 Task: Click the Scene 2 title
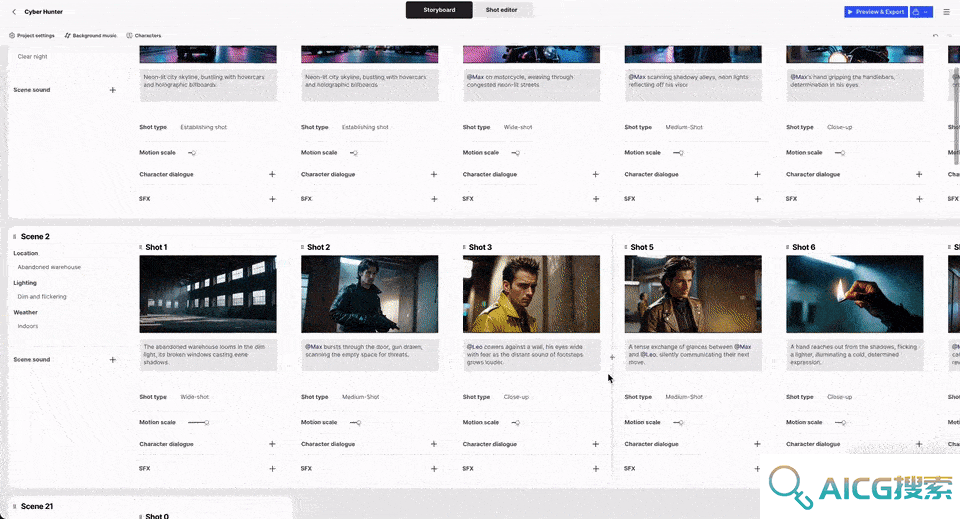point(35,237)
